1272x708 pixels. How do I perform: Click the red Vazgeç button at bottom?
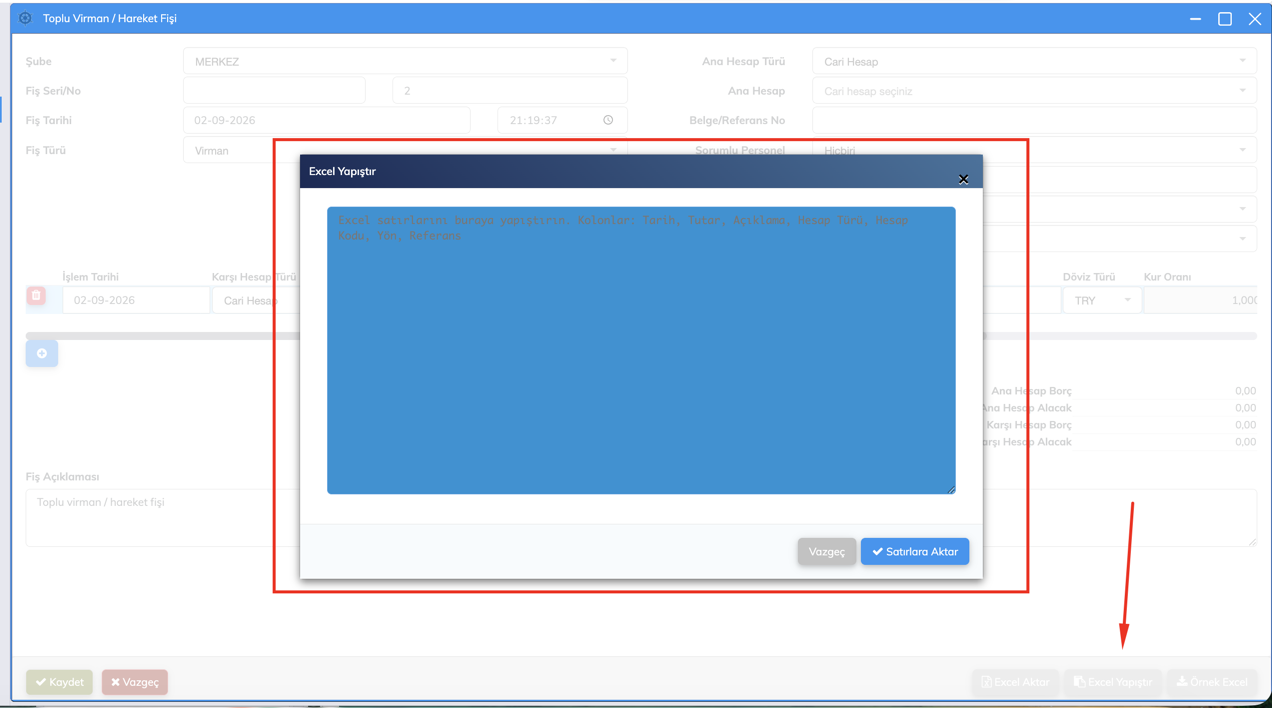135,682
